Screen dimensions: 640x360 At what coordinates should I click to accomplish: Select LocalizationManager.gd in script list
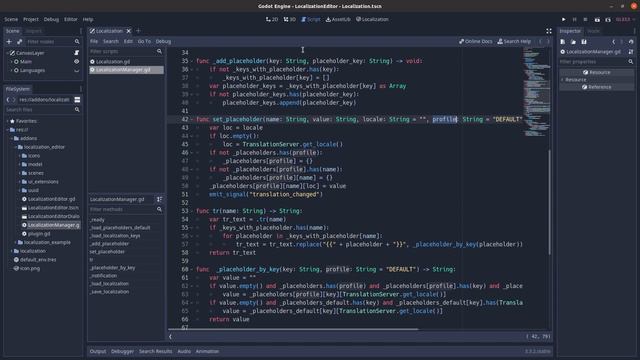point(126,70)
